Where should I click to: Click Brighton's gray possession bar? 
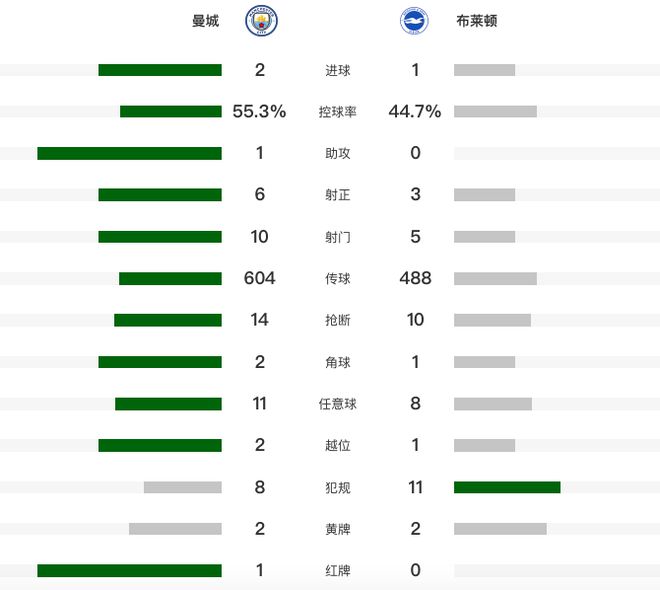tap(495, 112)
